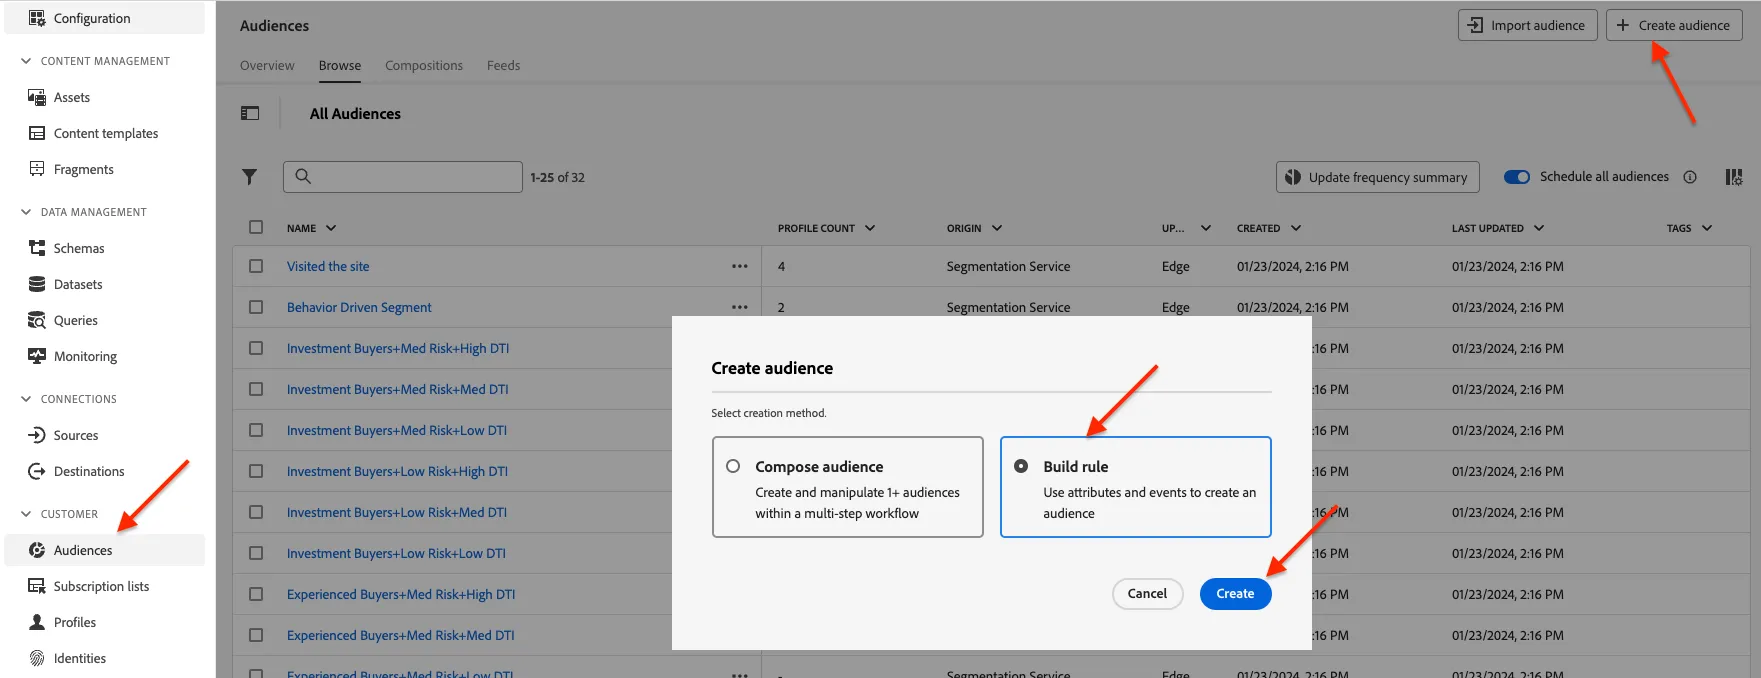1761x678 pixels.
Task: Open the Origin column sort dropdown
Action: pyautogui.click(x=997, y=228)
